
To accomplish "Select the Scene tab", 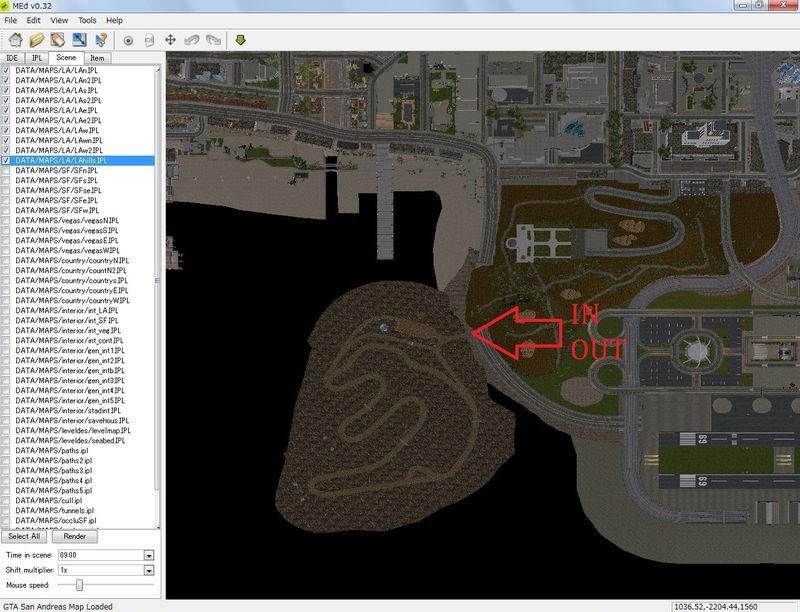I will 66,58.
